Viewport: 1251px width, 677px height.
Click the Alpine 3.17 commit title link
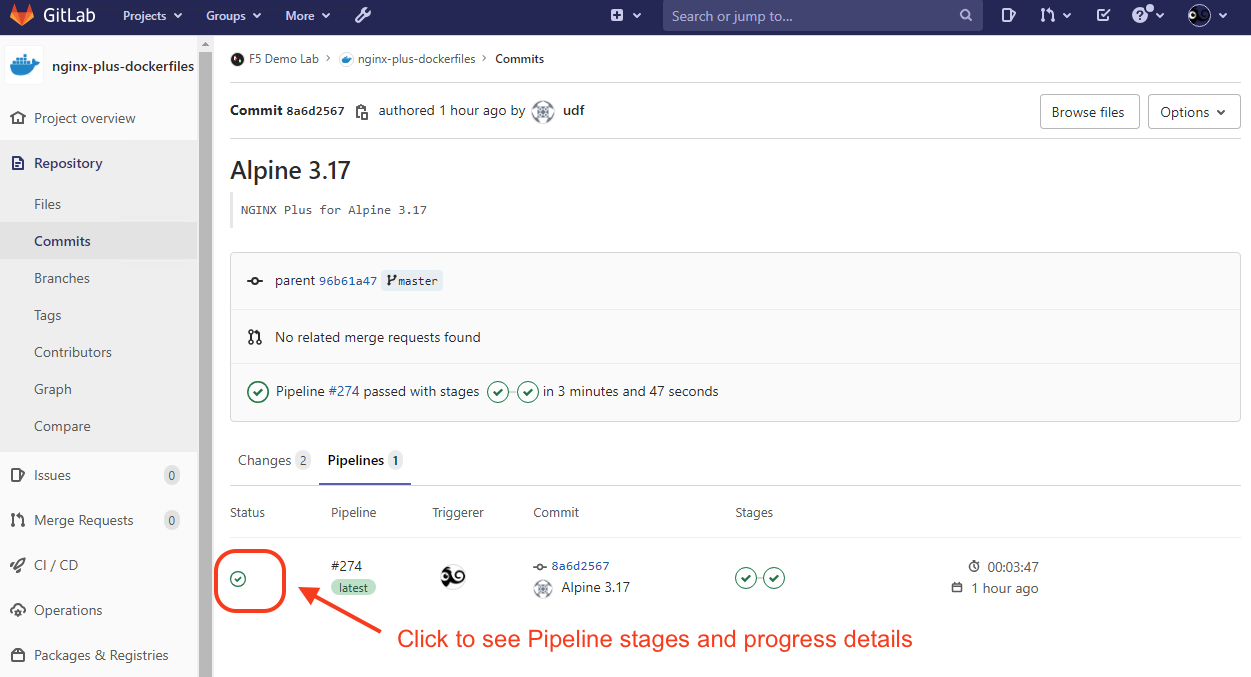[x=596, y=588]
